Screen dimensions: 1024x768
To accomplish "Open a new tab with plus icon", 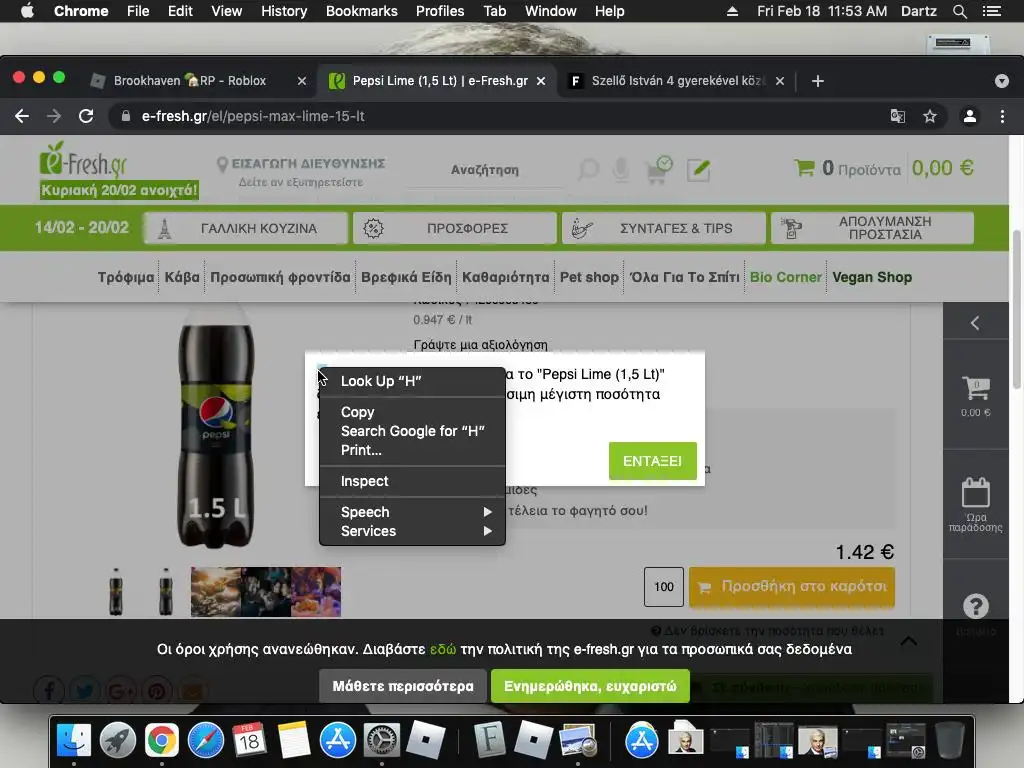I will point(818,81).
